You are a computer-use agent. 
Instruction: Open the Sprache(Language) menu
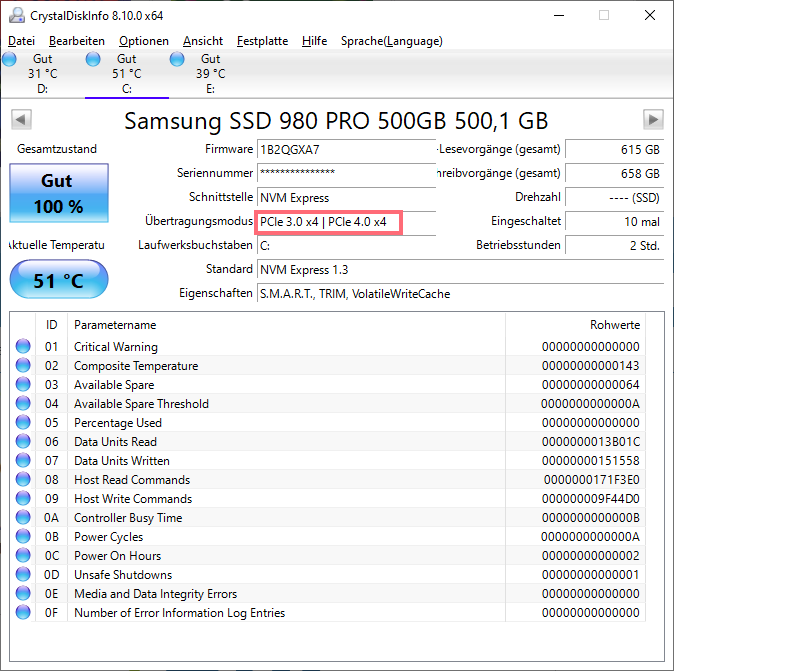click(394, 41)
